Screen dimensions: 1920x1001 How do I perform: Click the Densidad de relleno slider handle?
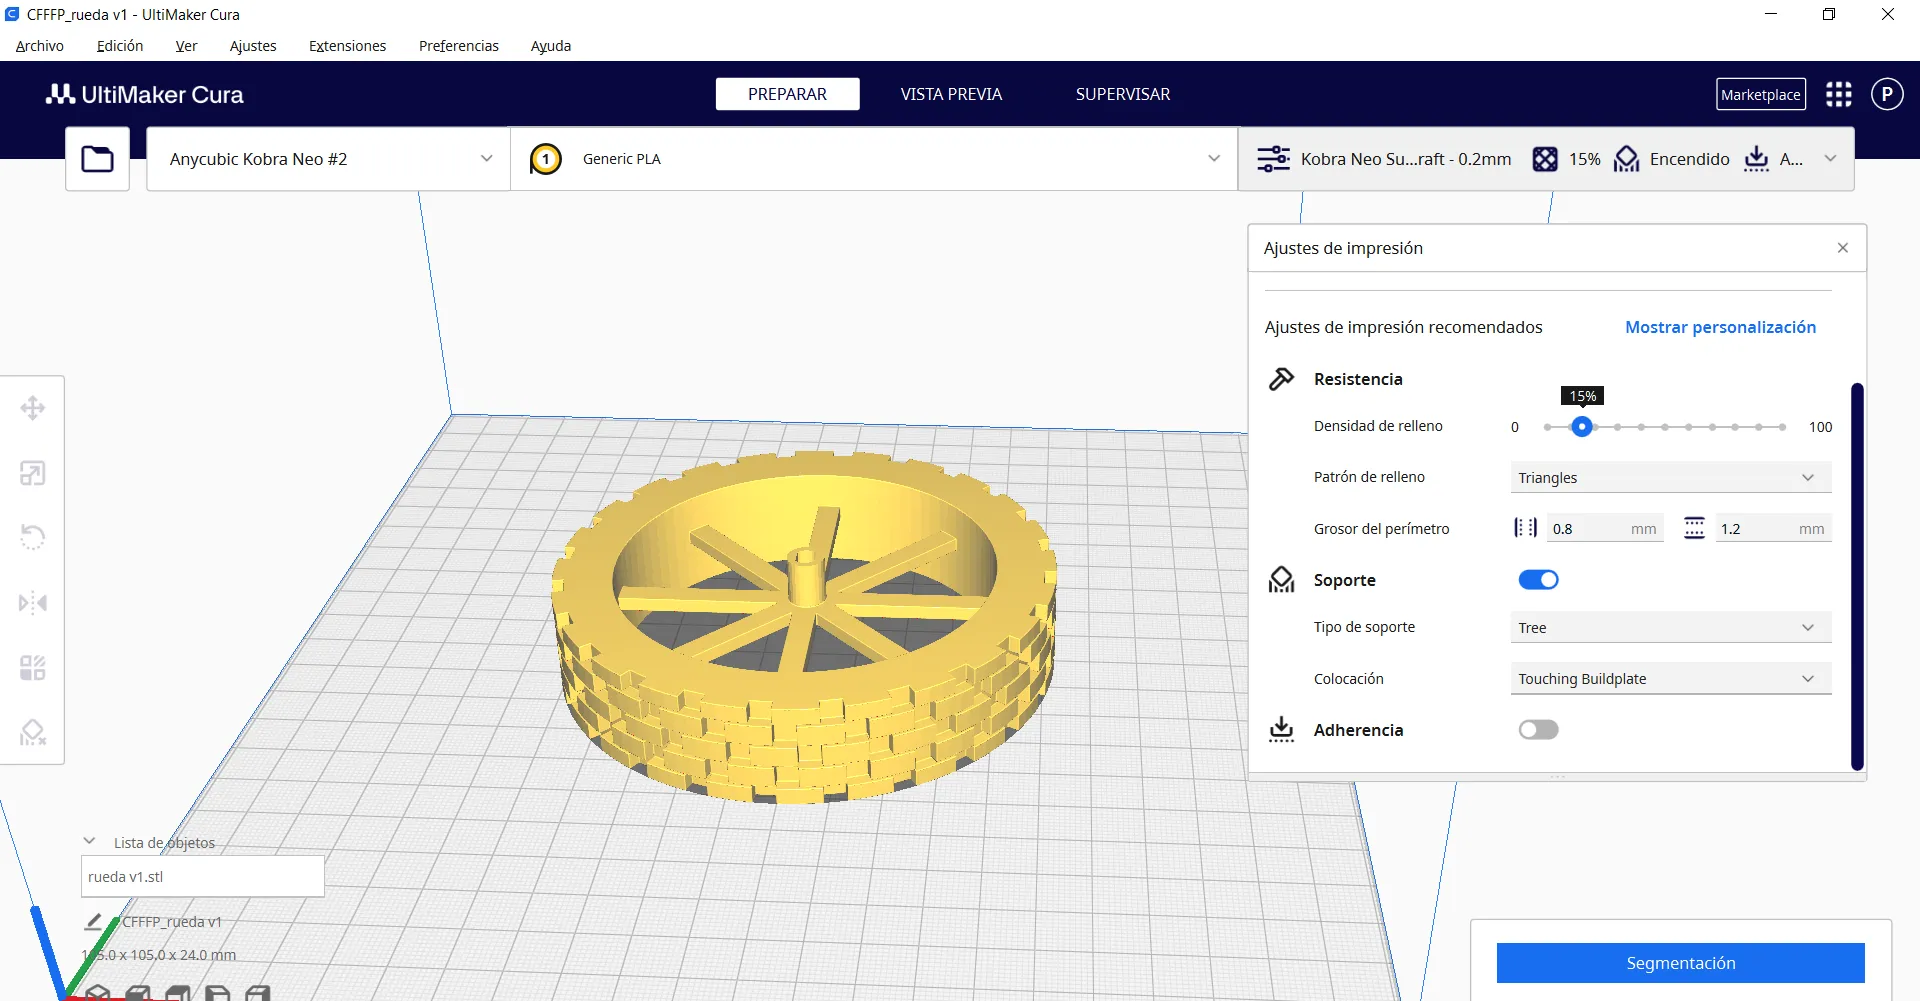point(1581,427)
